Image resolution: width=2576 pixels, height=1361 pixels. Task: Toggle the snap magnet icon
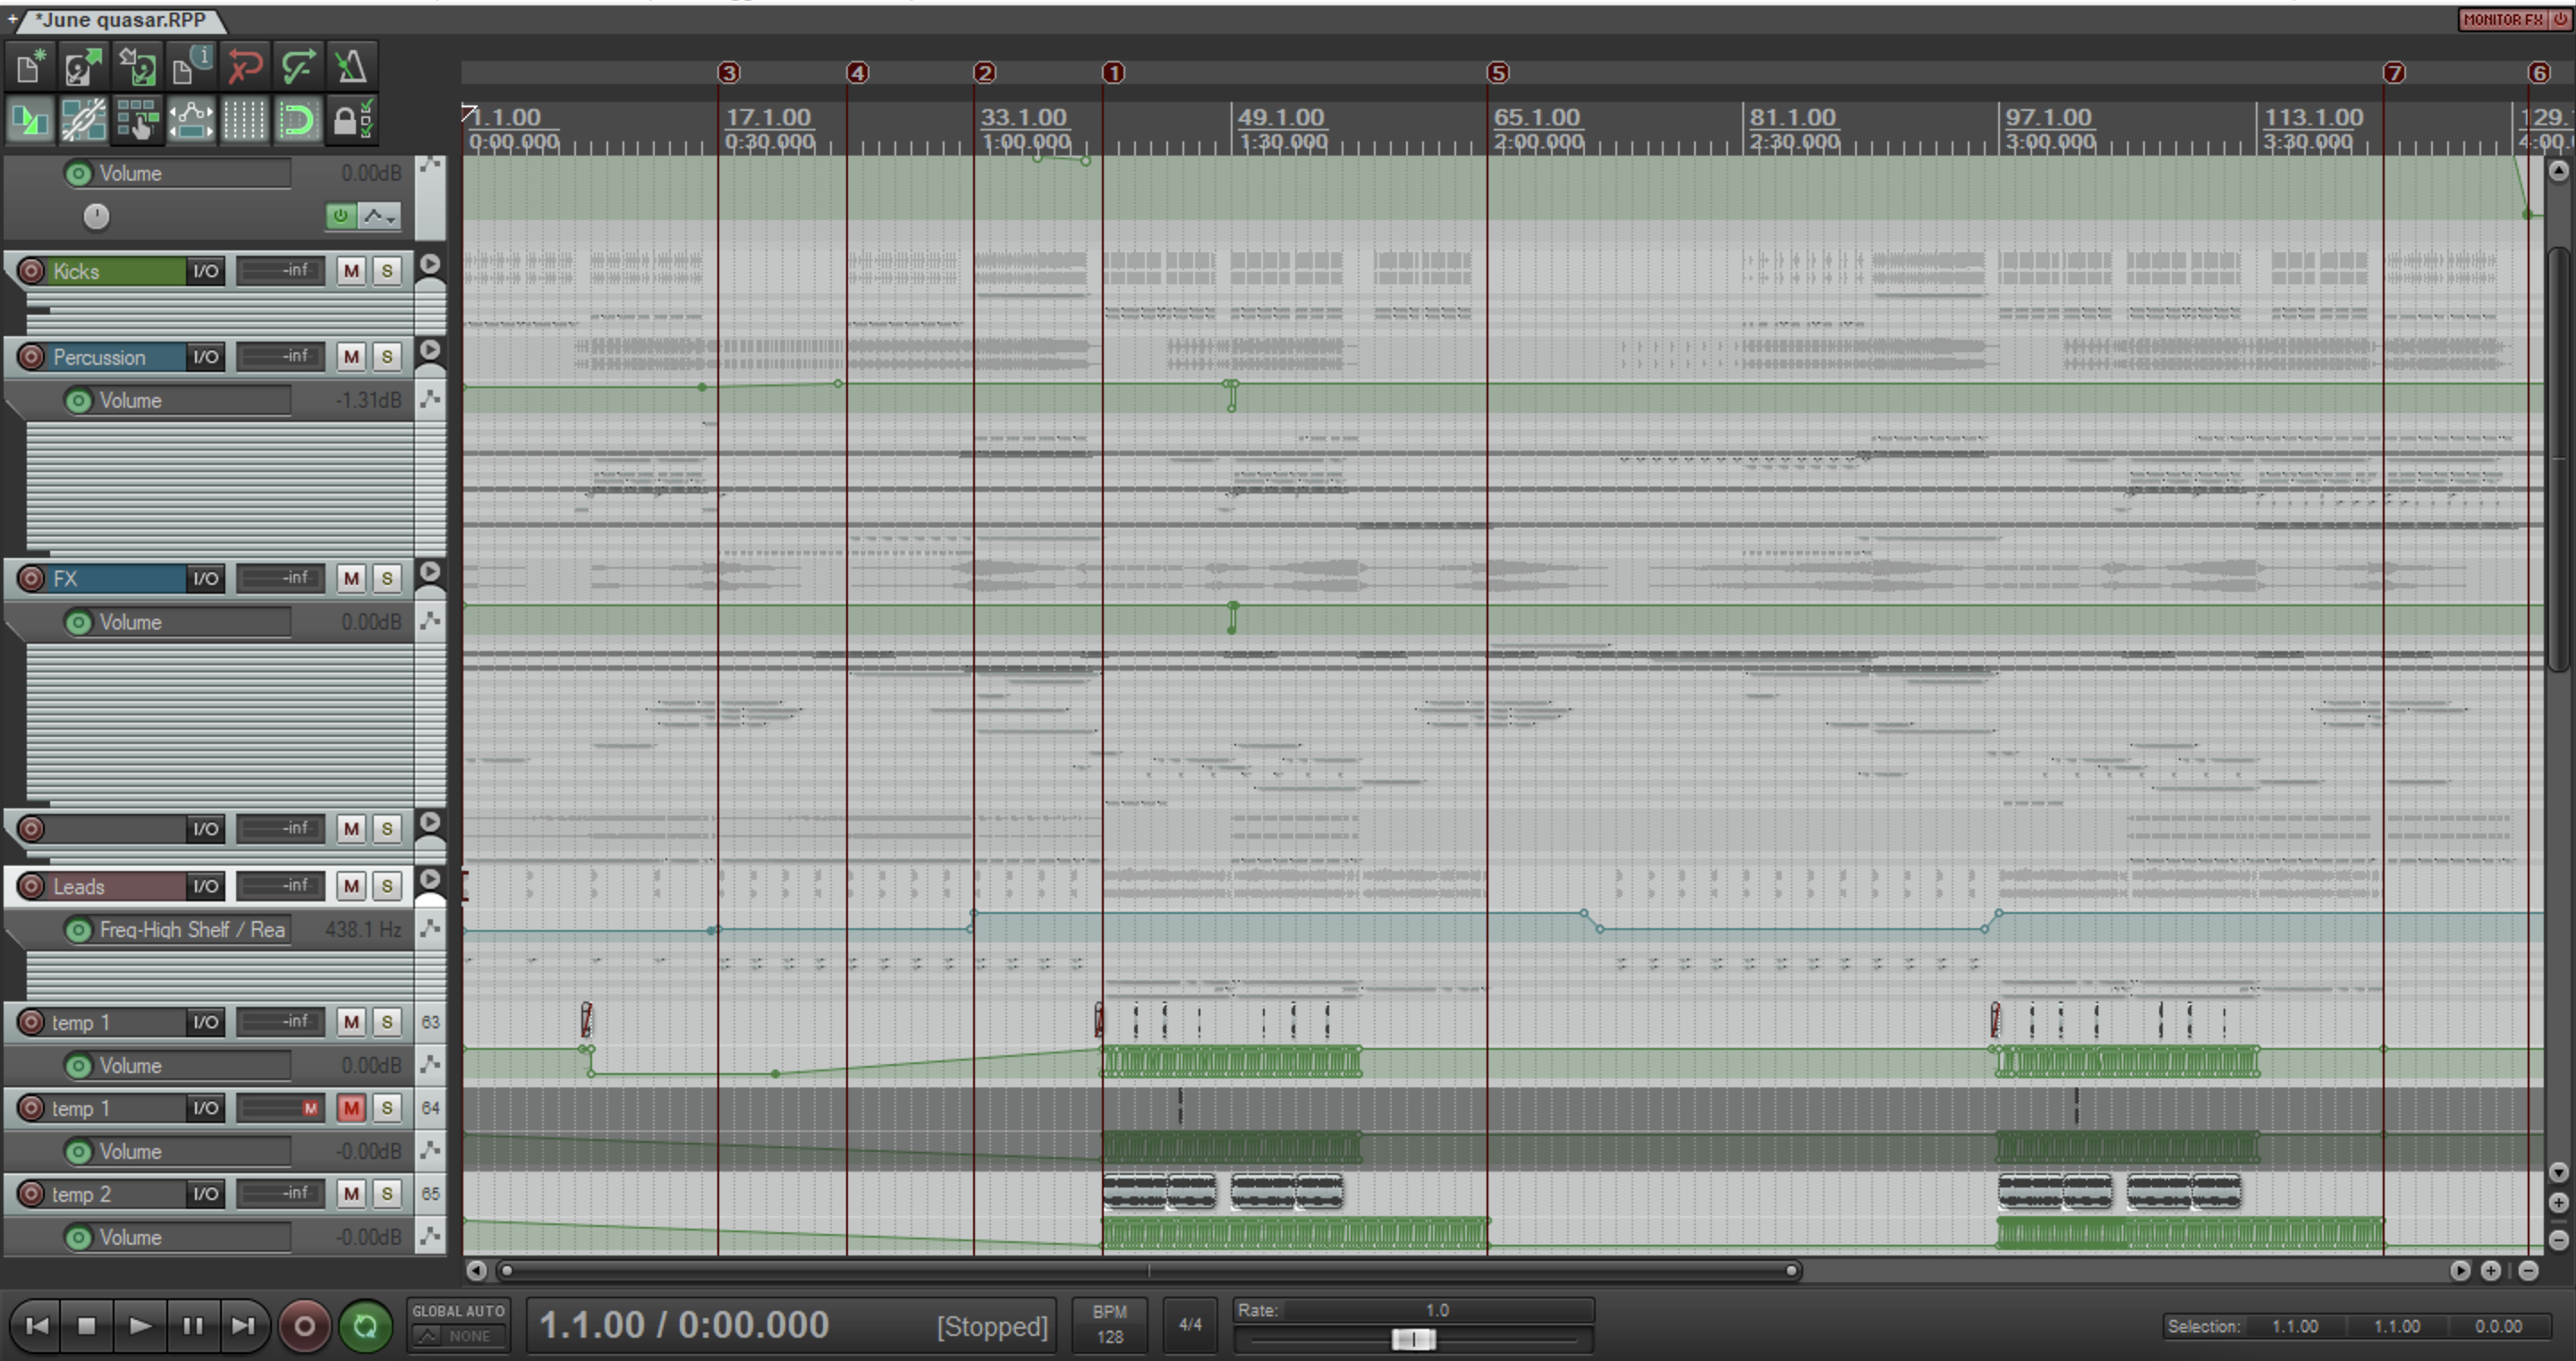pos(297,121)
